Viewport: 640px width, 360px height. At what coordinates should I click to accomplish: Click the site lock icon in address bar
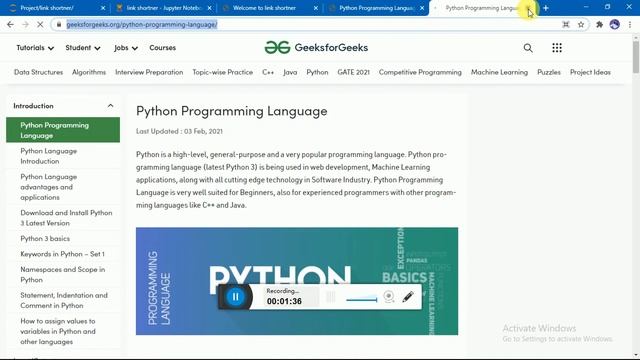point(59,24)
